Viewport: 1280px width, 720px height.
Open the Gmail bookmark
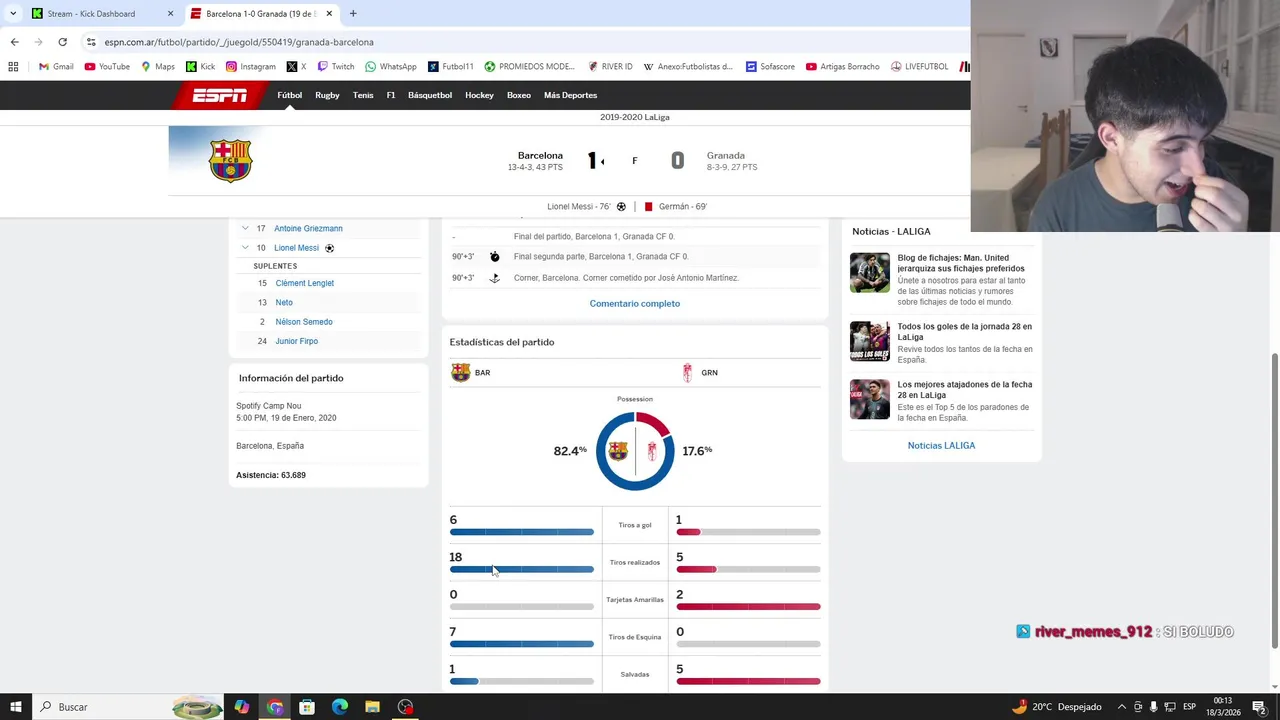point(56,67)
